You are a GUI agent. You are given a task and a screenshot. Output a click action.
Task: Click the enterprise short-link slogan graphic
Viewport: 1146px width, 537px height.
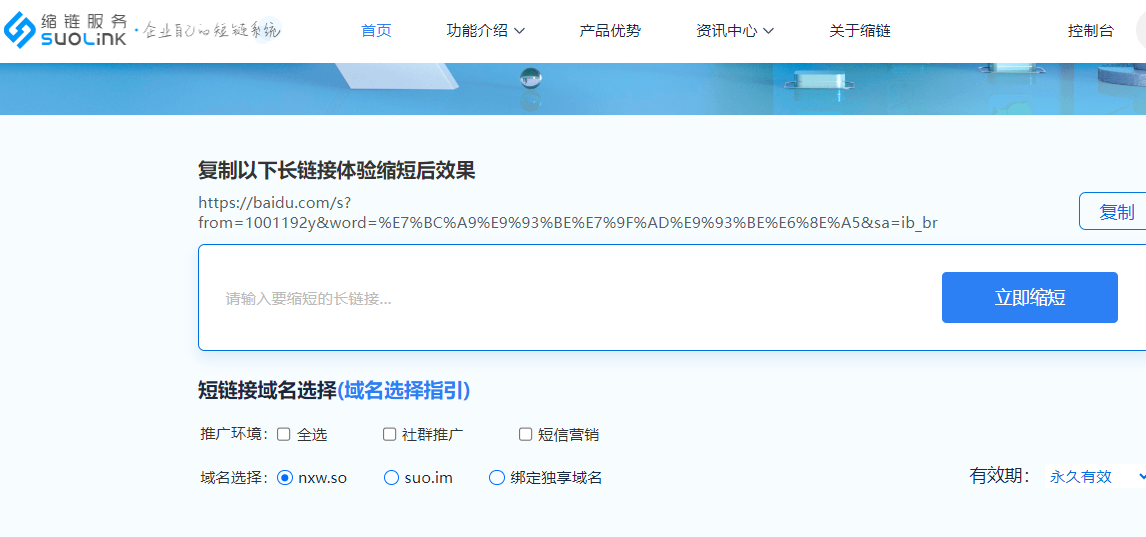(x=210, y=30)
